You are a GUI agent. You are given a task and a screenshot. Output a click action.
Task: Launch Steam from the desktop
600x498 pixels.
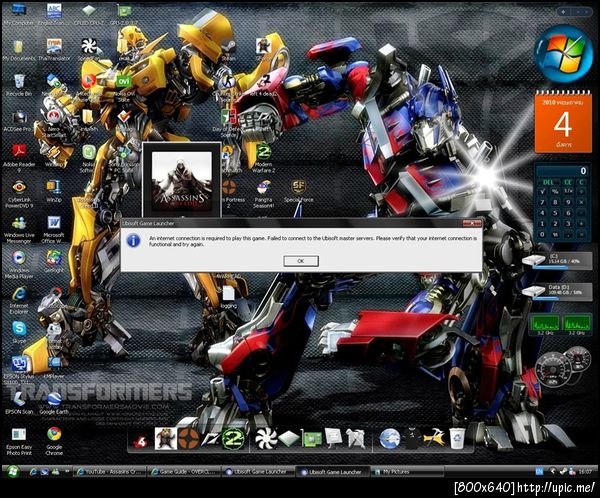point(228,50)
